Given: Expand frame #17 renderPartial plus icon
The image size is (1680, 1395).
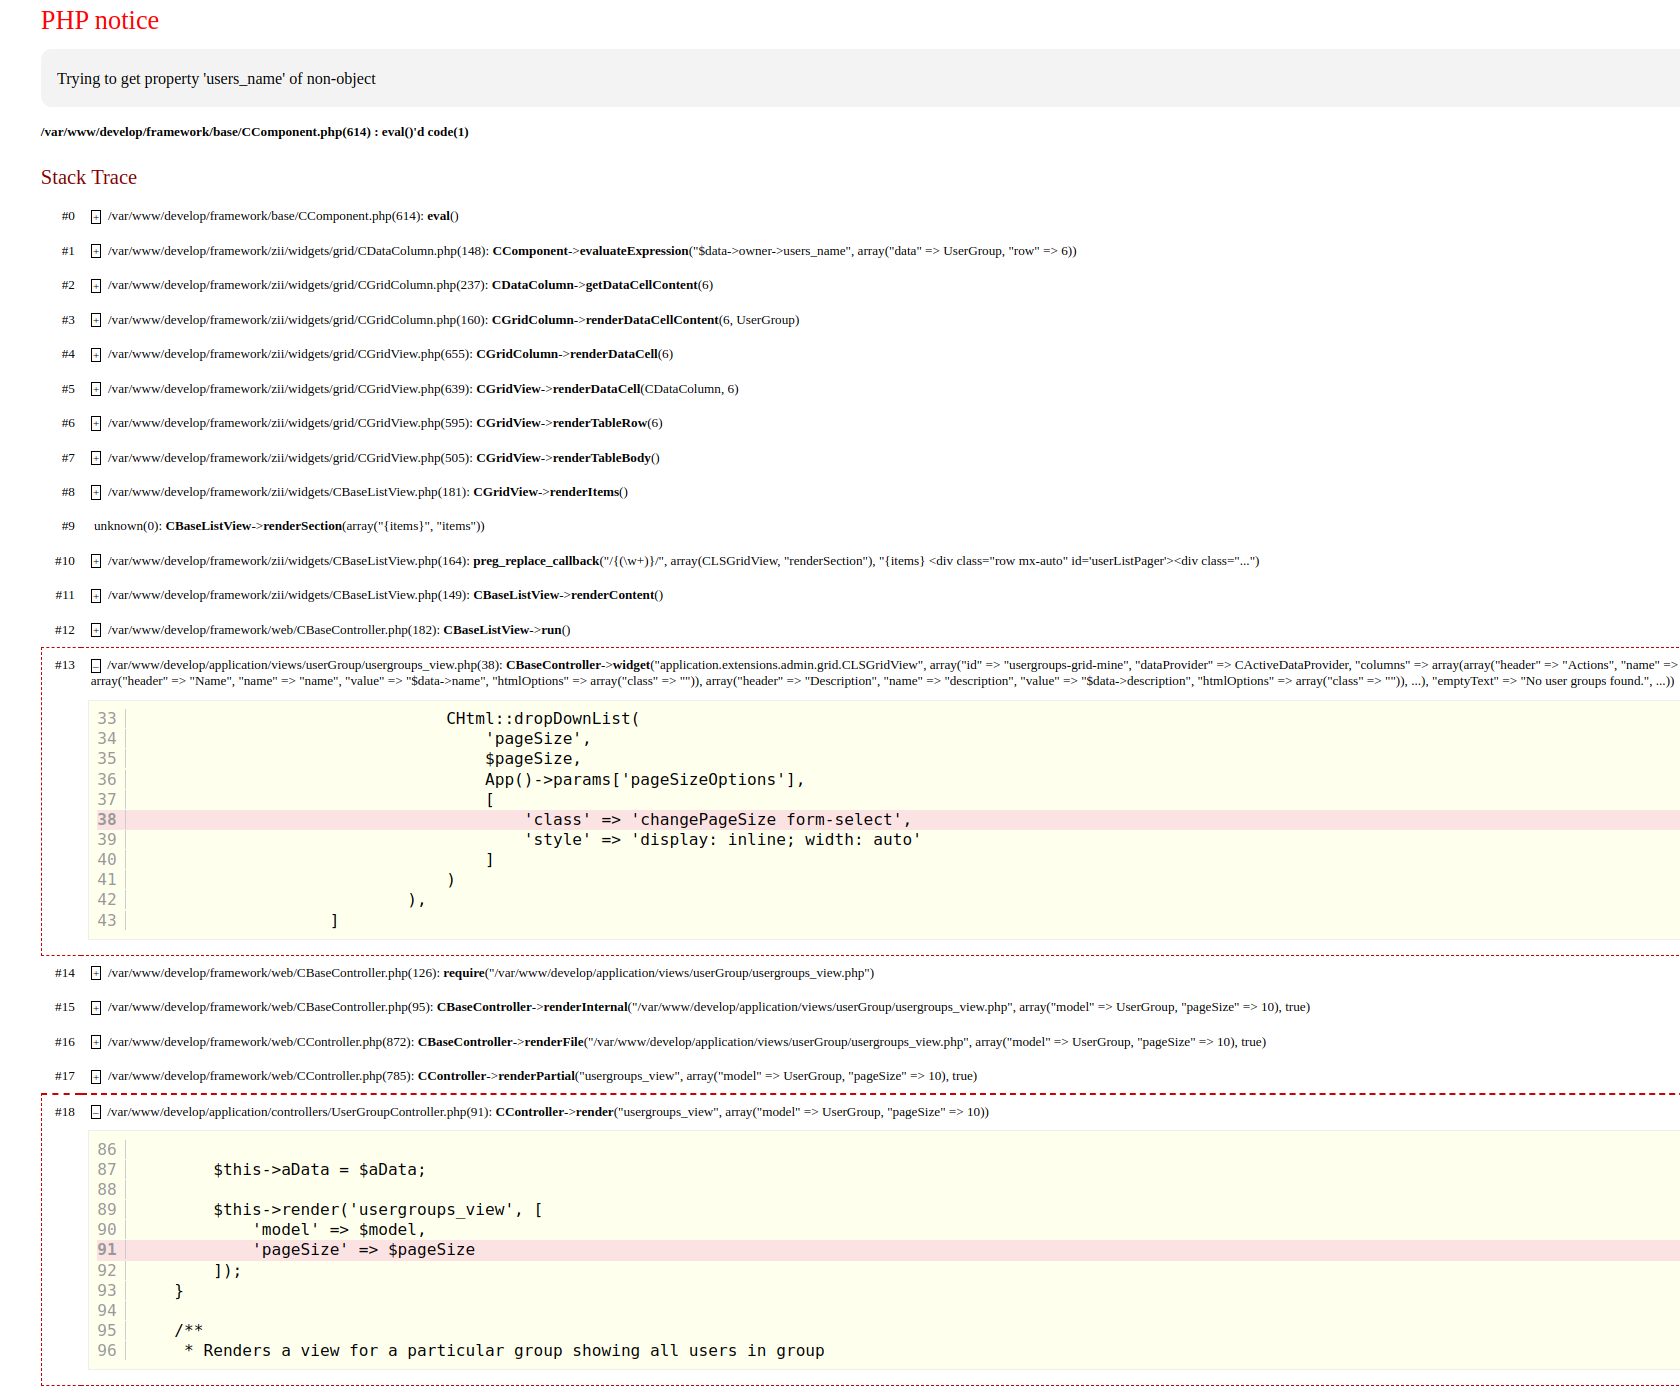Looking at the screenshot, I should click(96, 1077).
